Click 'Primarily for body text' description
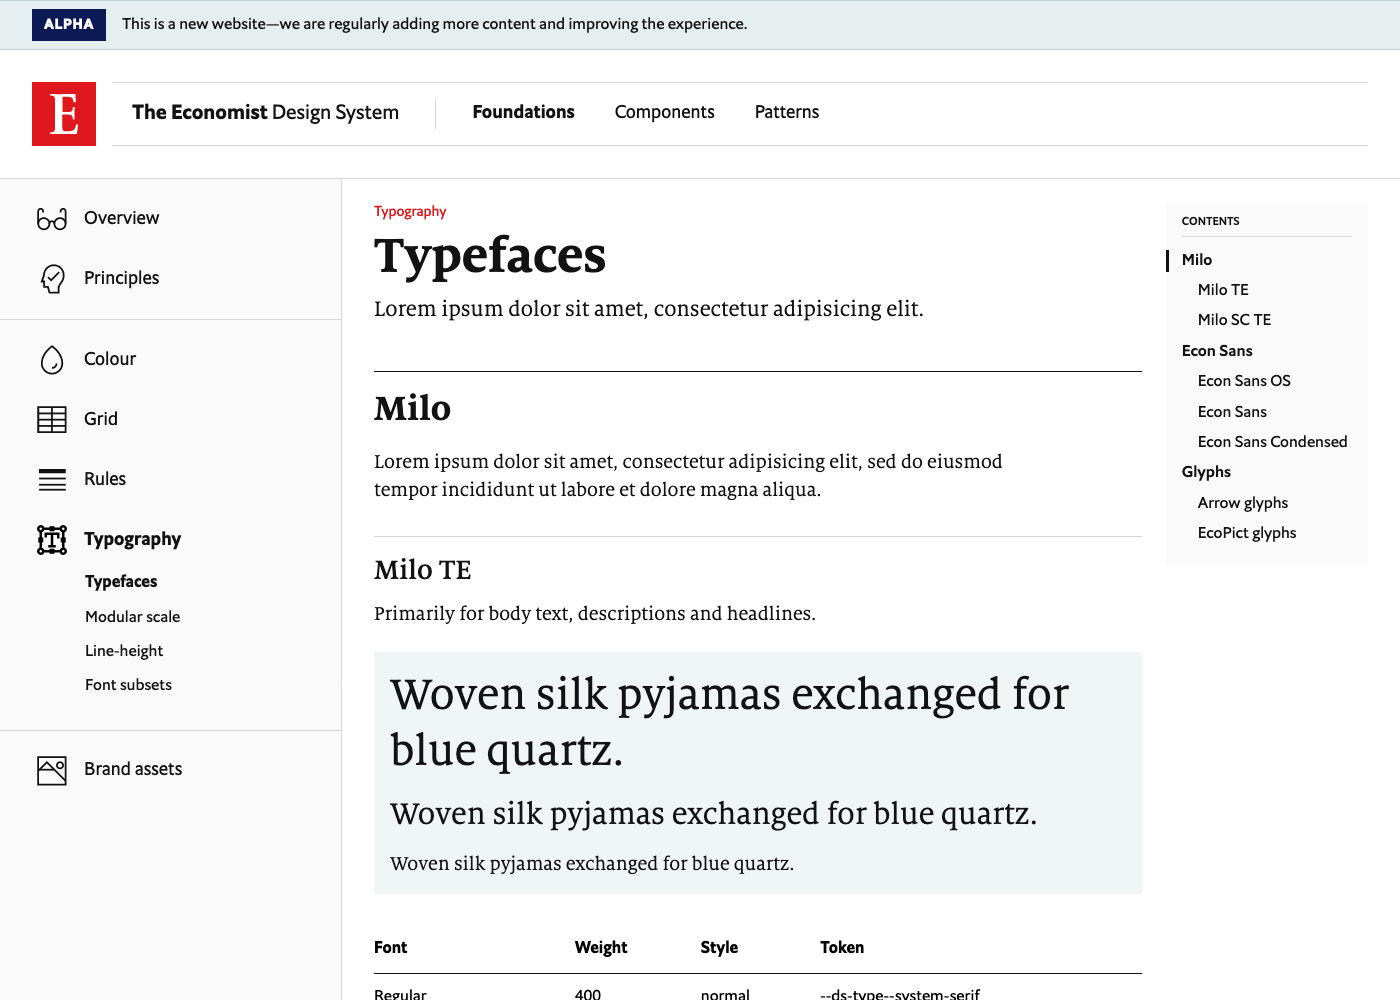Image resolution: width=1400 pixels, height=1000 pixels. pyautogui.click(x=595, y=613)
